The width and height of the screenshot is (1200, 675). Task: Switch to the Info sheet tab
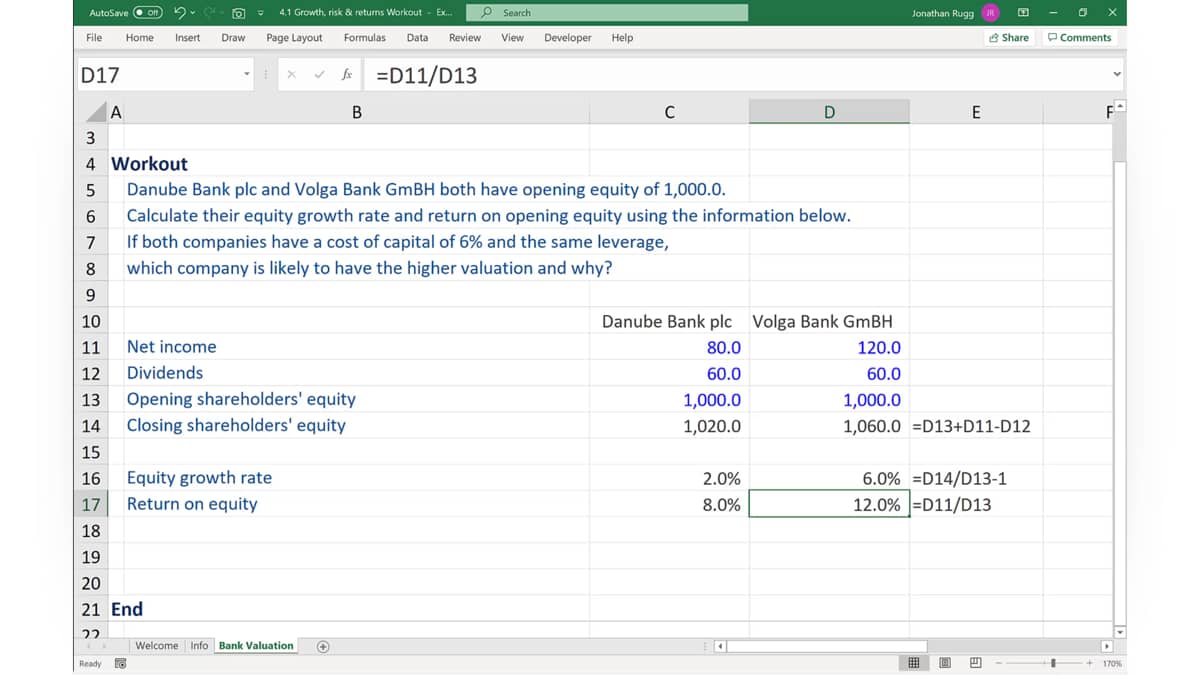(199, 646)
